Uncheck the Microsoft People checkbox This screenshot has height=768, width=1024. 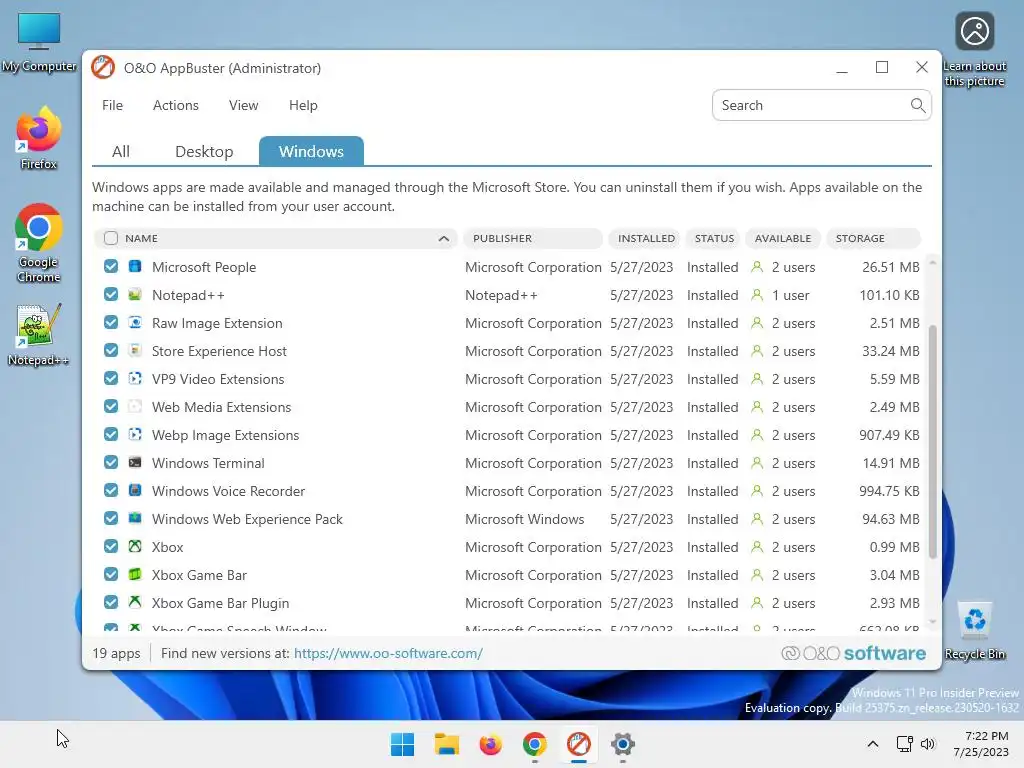(111, 266)
